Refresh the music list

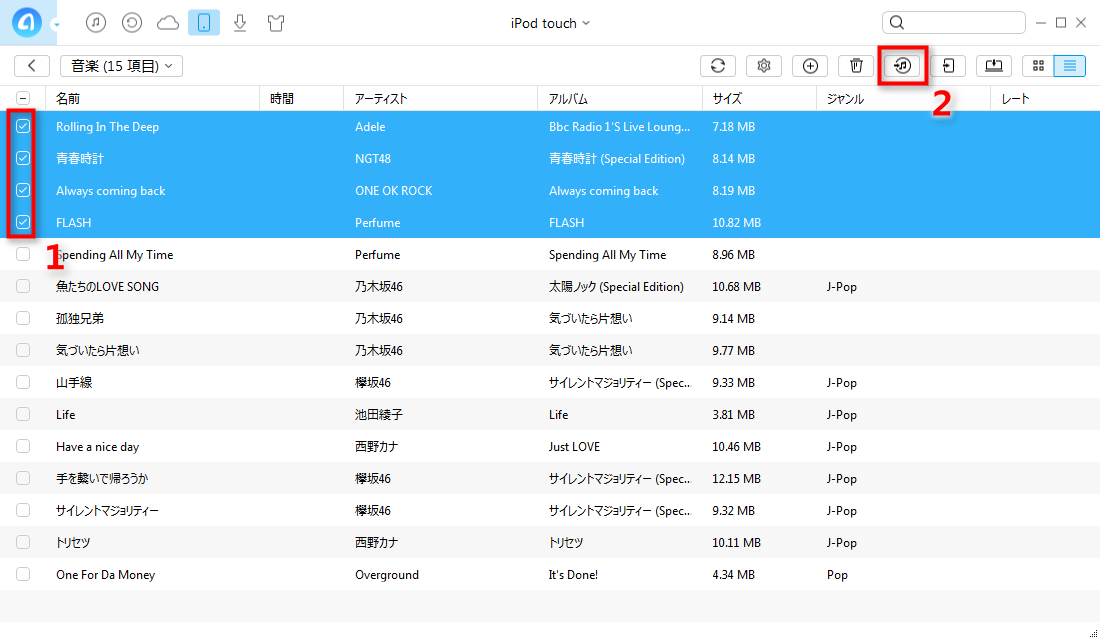pyautogui.click(x=718, y=65)
